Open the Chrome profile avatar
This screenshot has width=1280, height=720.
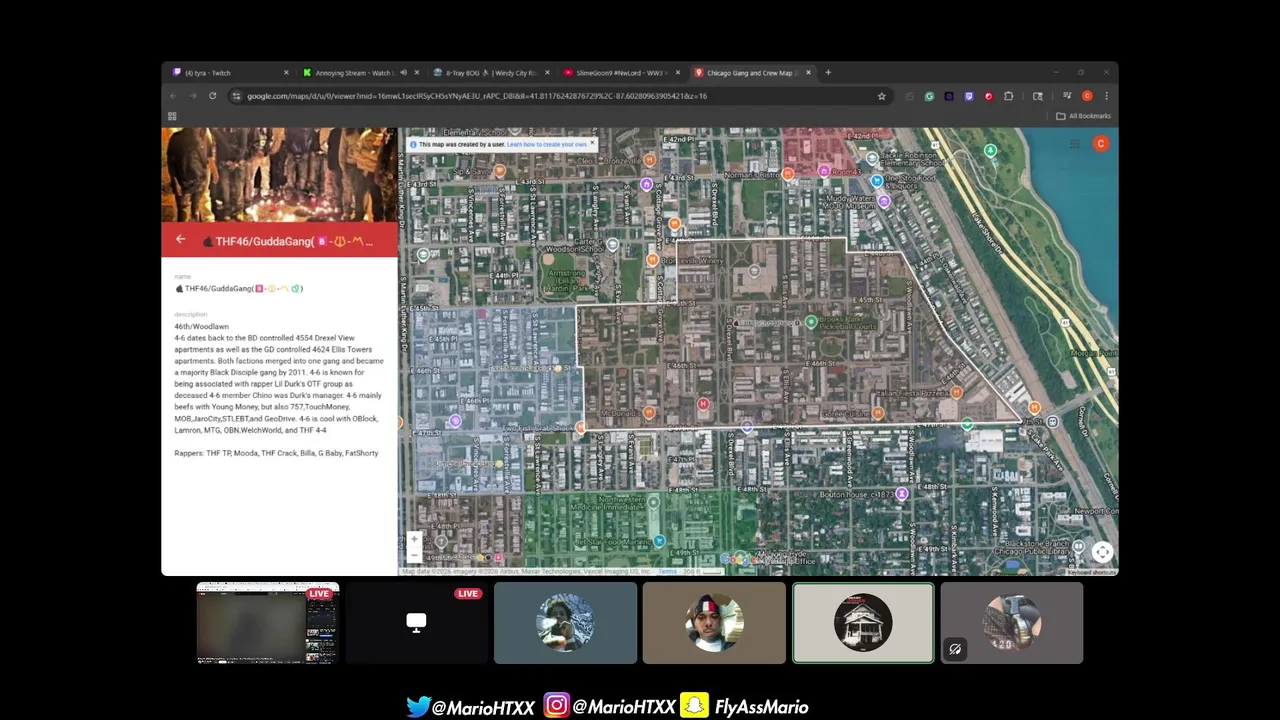click(x=1087, y=96)
